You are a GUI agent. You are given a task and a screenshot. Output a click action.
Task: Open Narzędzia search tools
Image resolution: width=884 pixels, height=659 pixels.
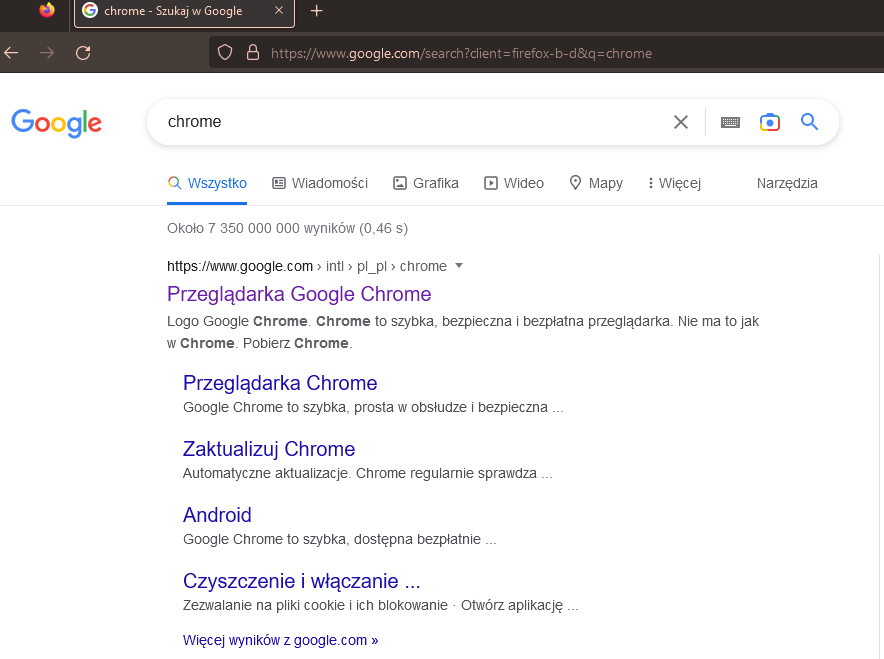[787, 183]
